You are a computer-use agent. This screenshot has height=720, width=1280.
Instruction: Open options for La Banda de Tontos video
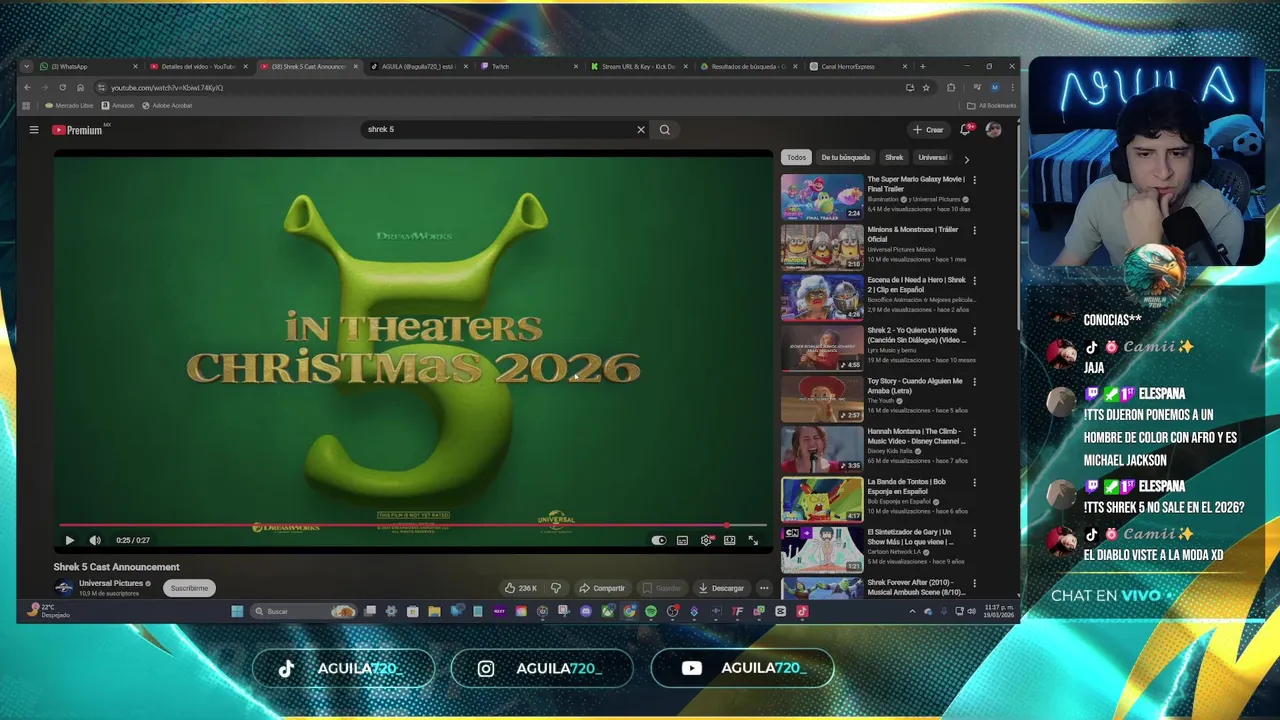click(974, 482)
